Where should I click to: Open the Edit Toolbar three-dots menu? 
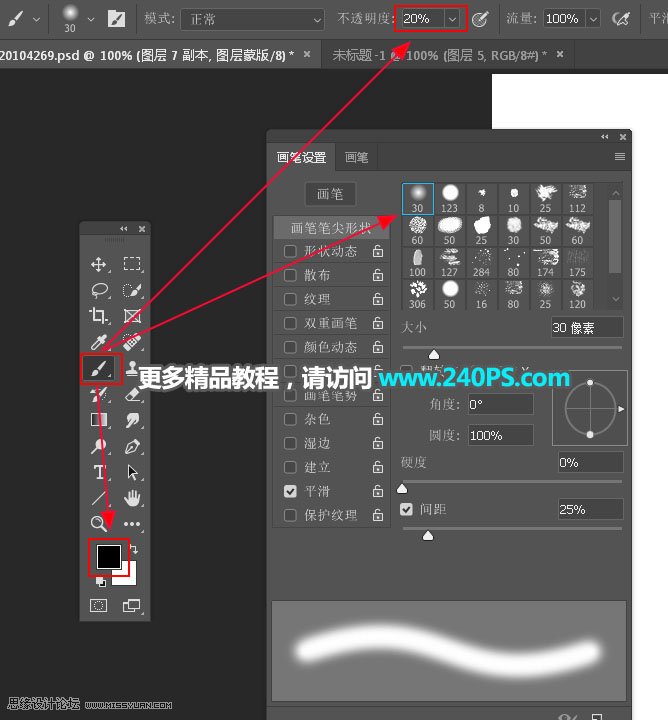[x=132, y=524]
